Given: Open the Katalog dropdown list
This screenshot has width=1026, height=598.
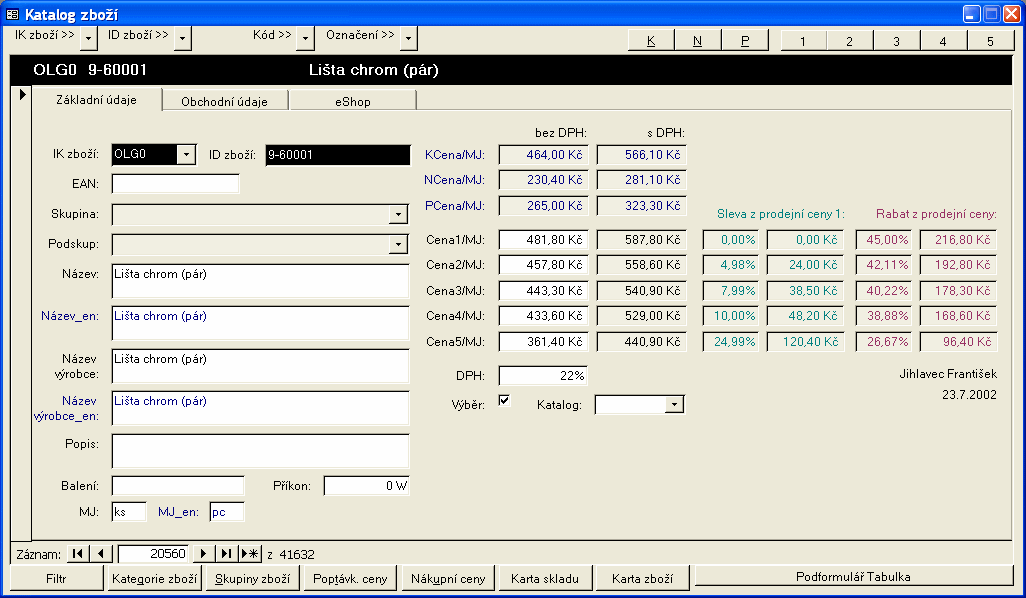Looking at the screenshot, I should [675, 405].
